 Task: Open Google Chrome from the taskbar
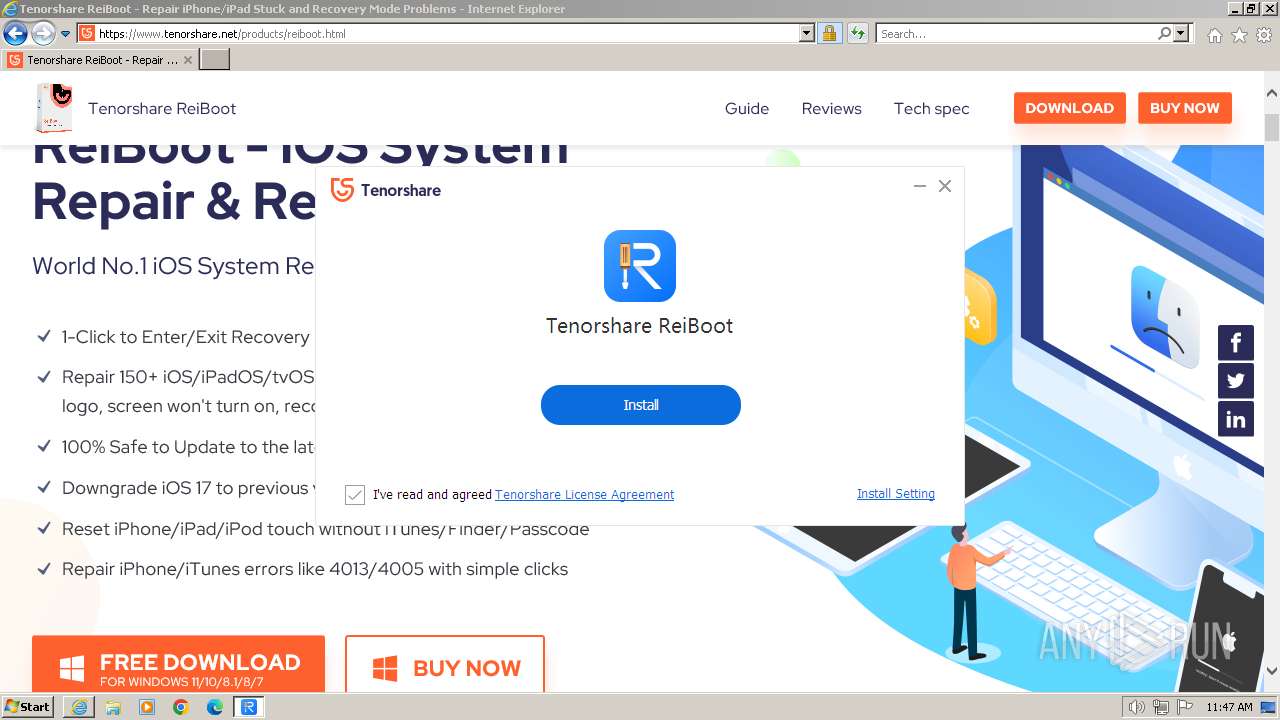(181, 707)
